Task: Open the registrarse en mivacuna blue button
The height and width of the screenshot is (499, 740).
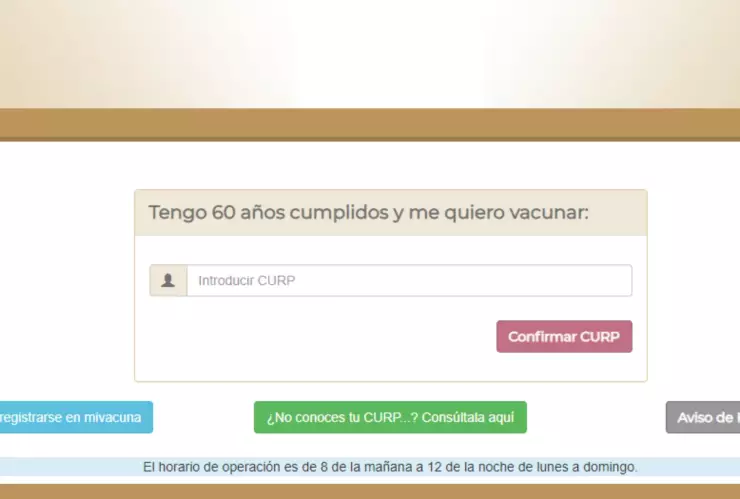Action: (74, 417)
